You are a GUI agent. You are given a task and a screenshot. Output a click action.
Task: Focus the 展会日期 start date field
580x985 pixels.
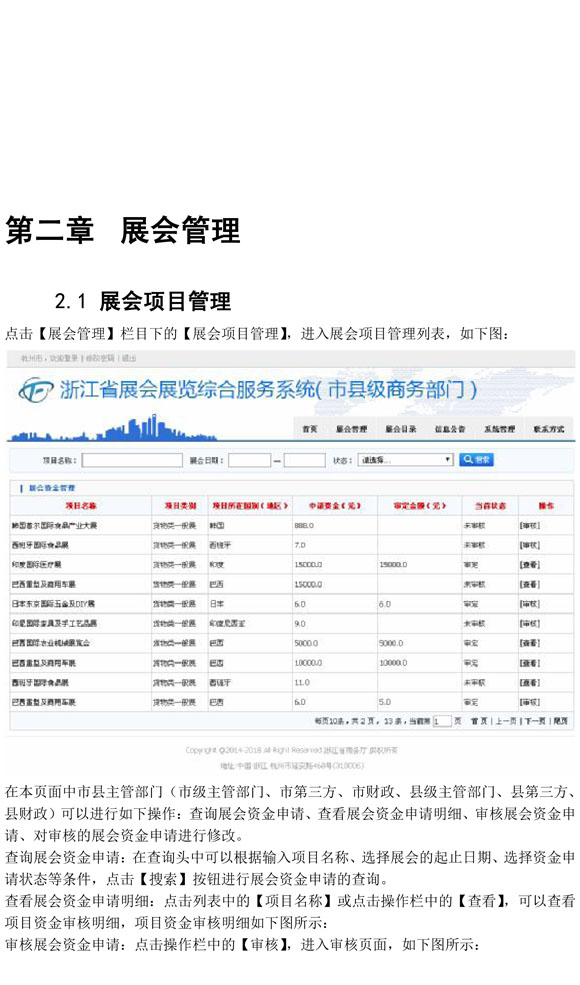(x=249, y=460)
